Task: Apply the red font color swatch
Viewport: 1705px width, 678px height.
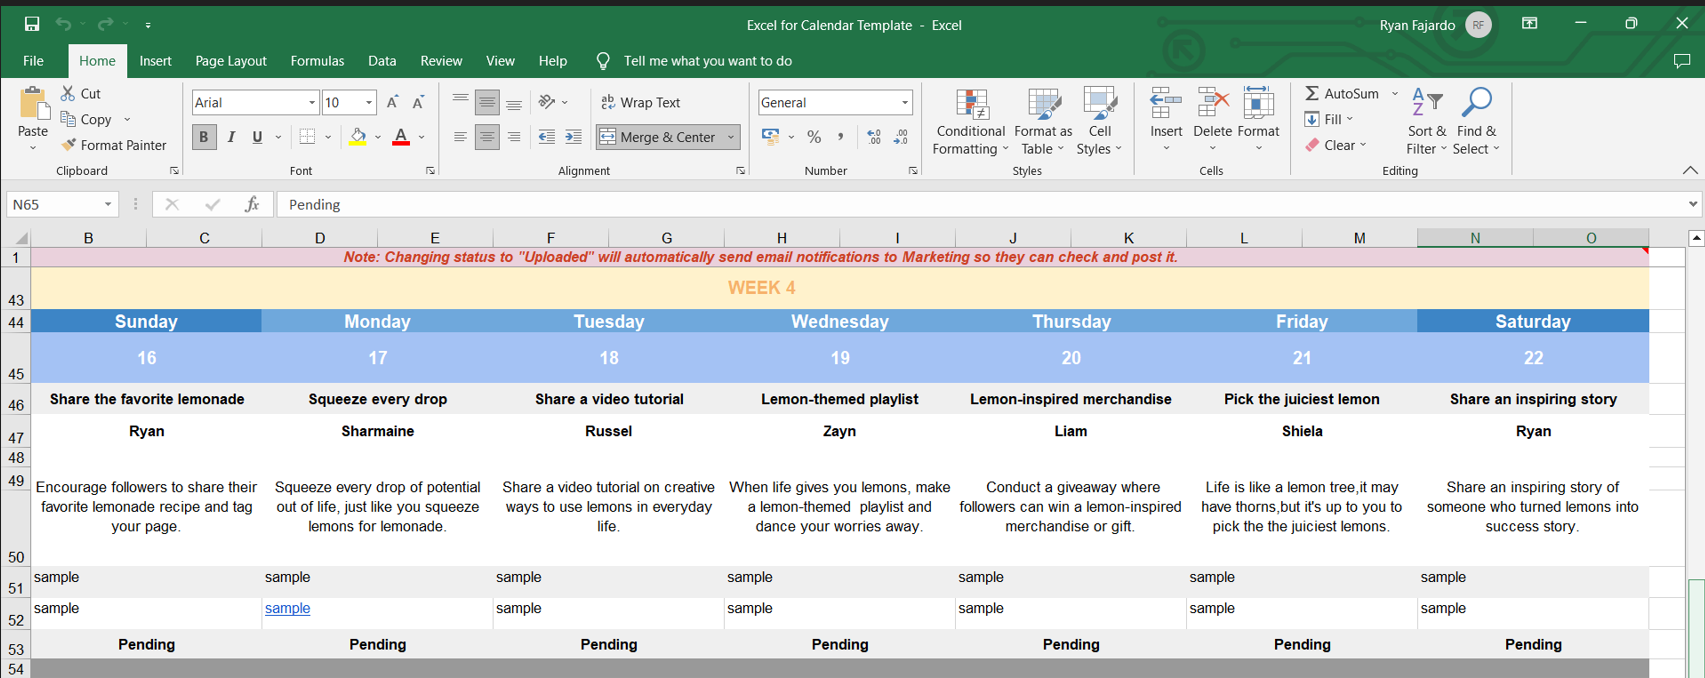Action: pos(401,137)
